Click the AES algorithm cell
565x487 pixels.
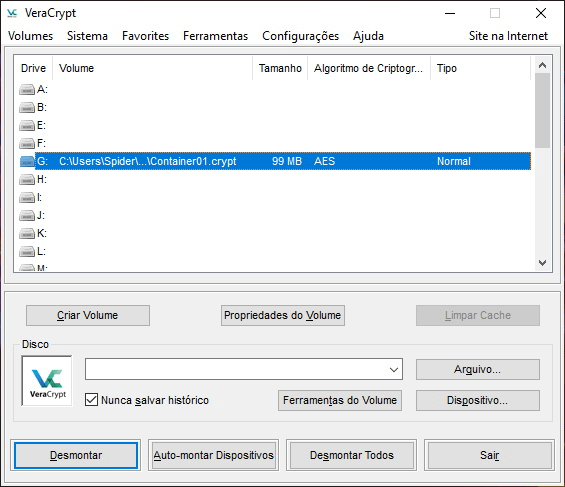click(x=324, y=161)
